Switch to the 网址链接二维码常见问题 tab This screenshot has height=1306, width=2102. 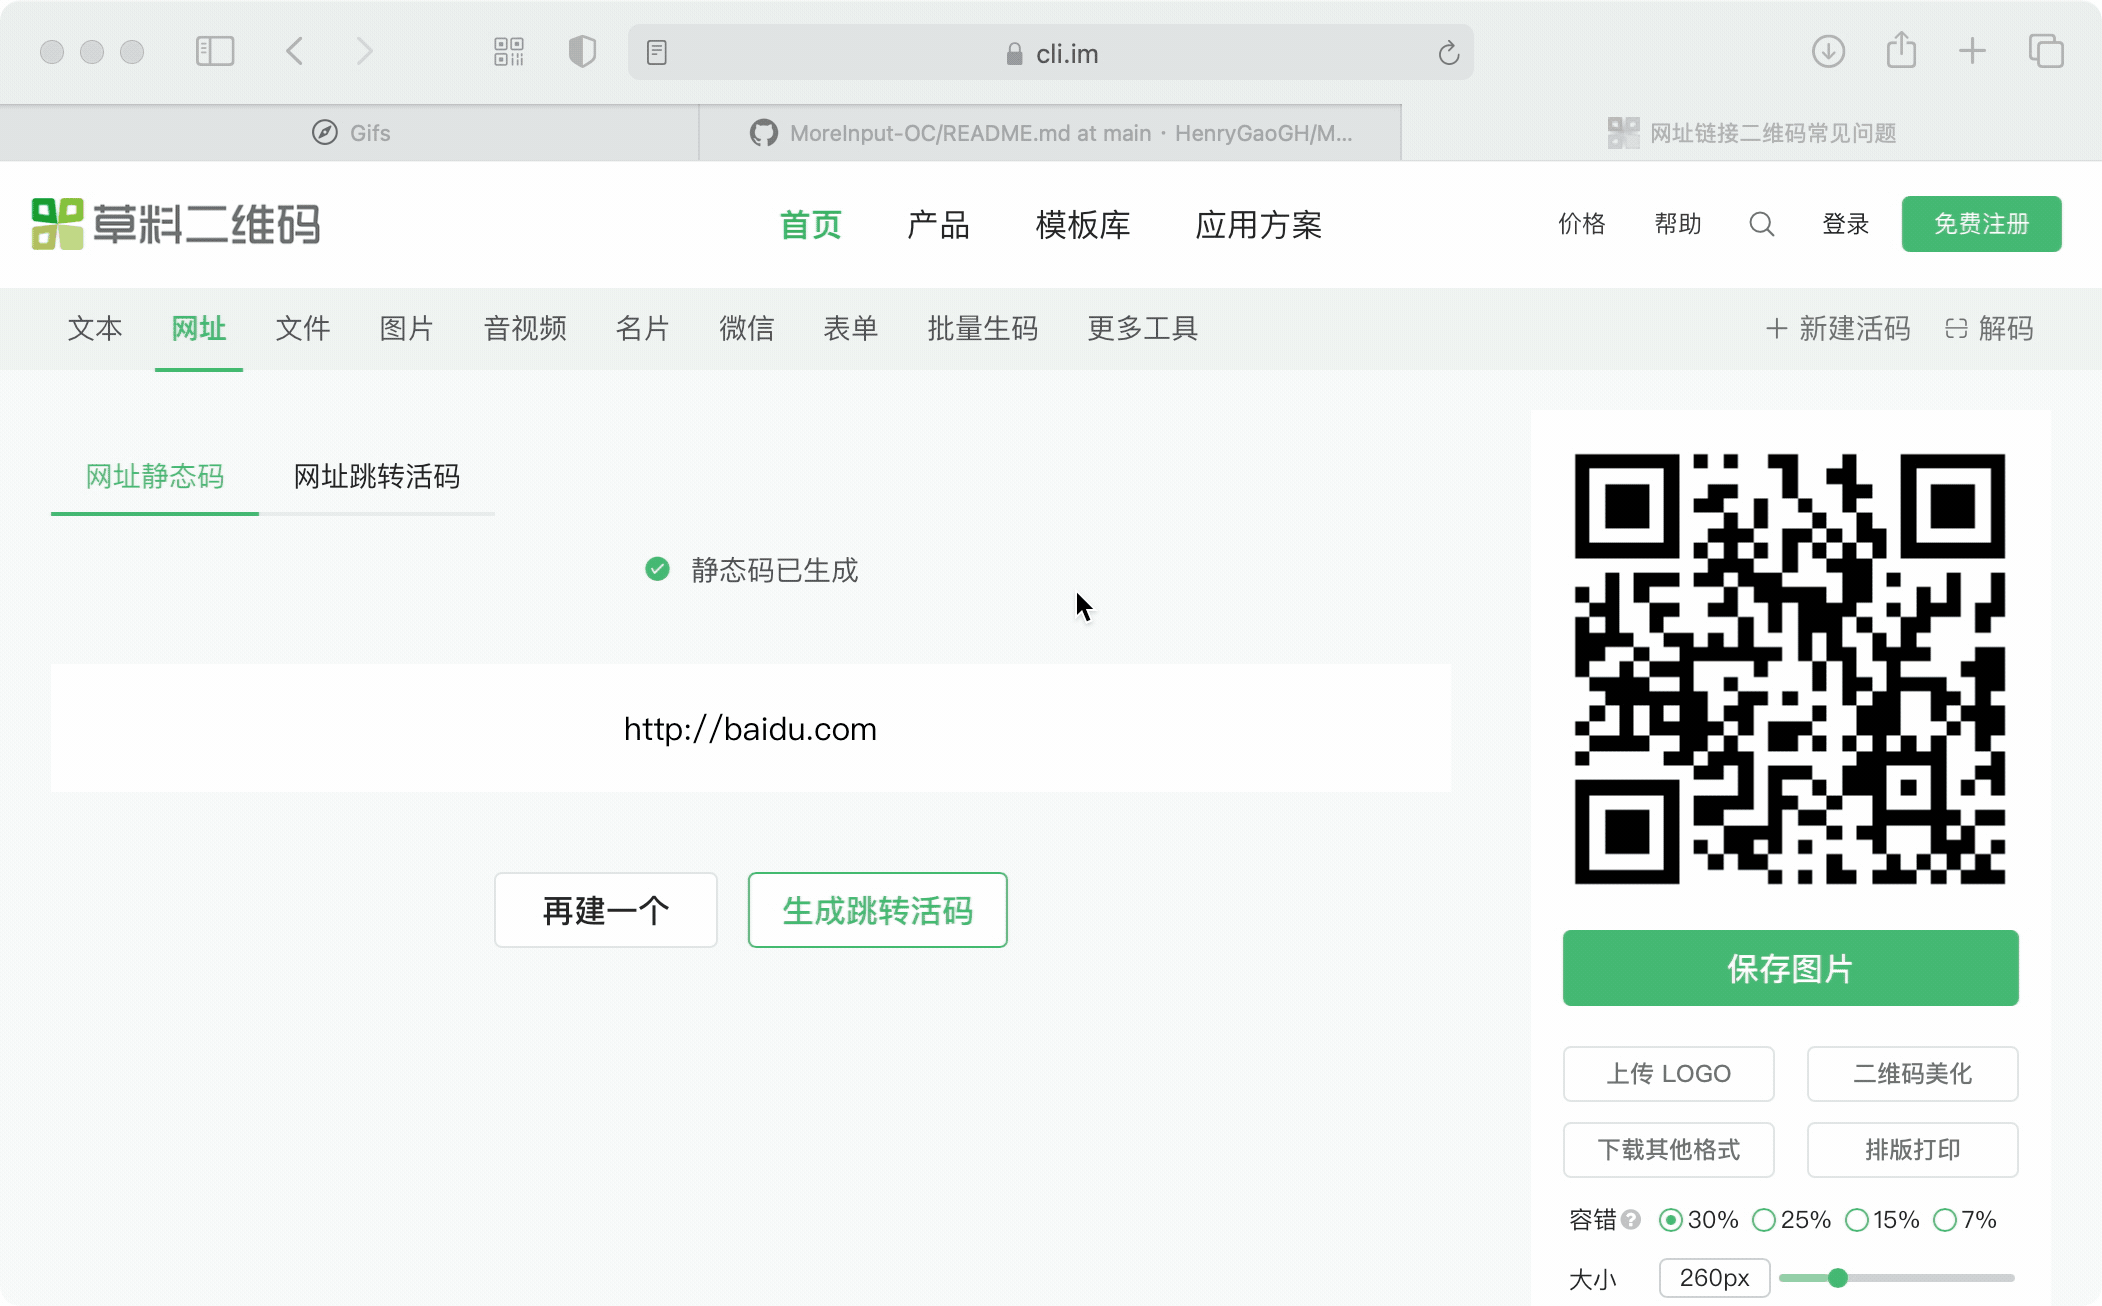1752,133
